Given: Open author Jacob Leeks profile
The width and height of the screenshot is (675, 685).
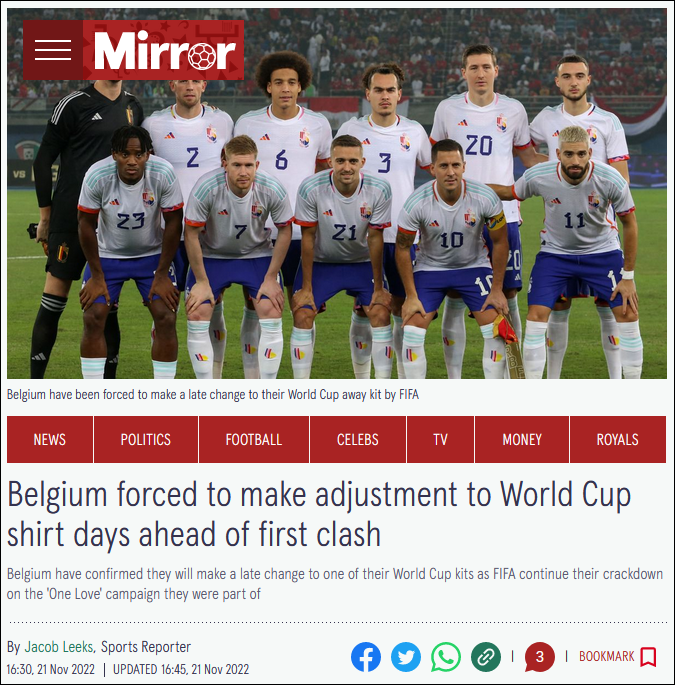Looking at the screenshot, I should pyautogui.click(x=59, y=647).
